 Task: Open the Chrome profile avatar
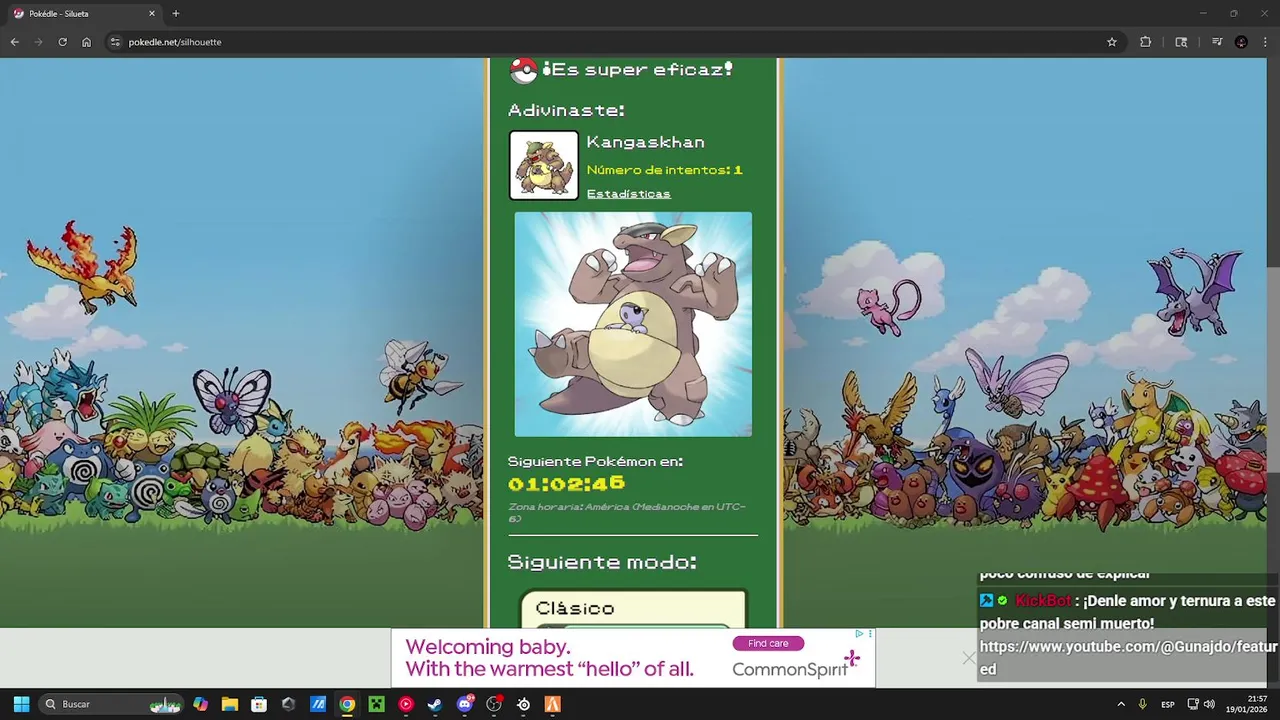[1241, 42]
